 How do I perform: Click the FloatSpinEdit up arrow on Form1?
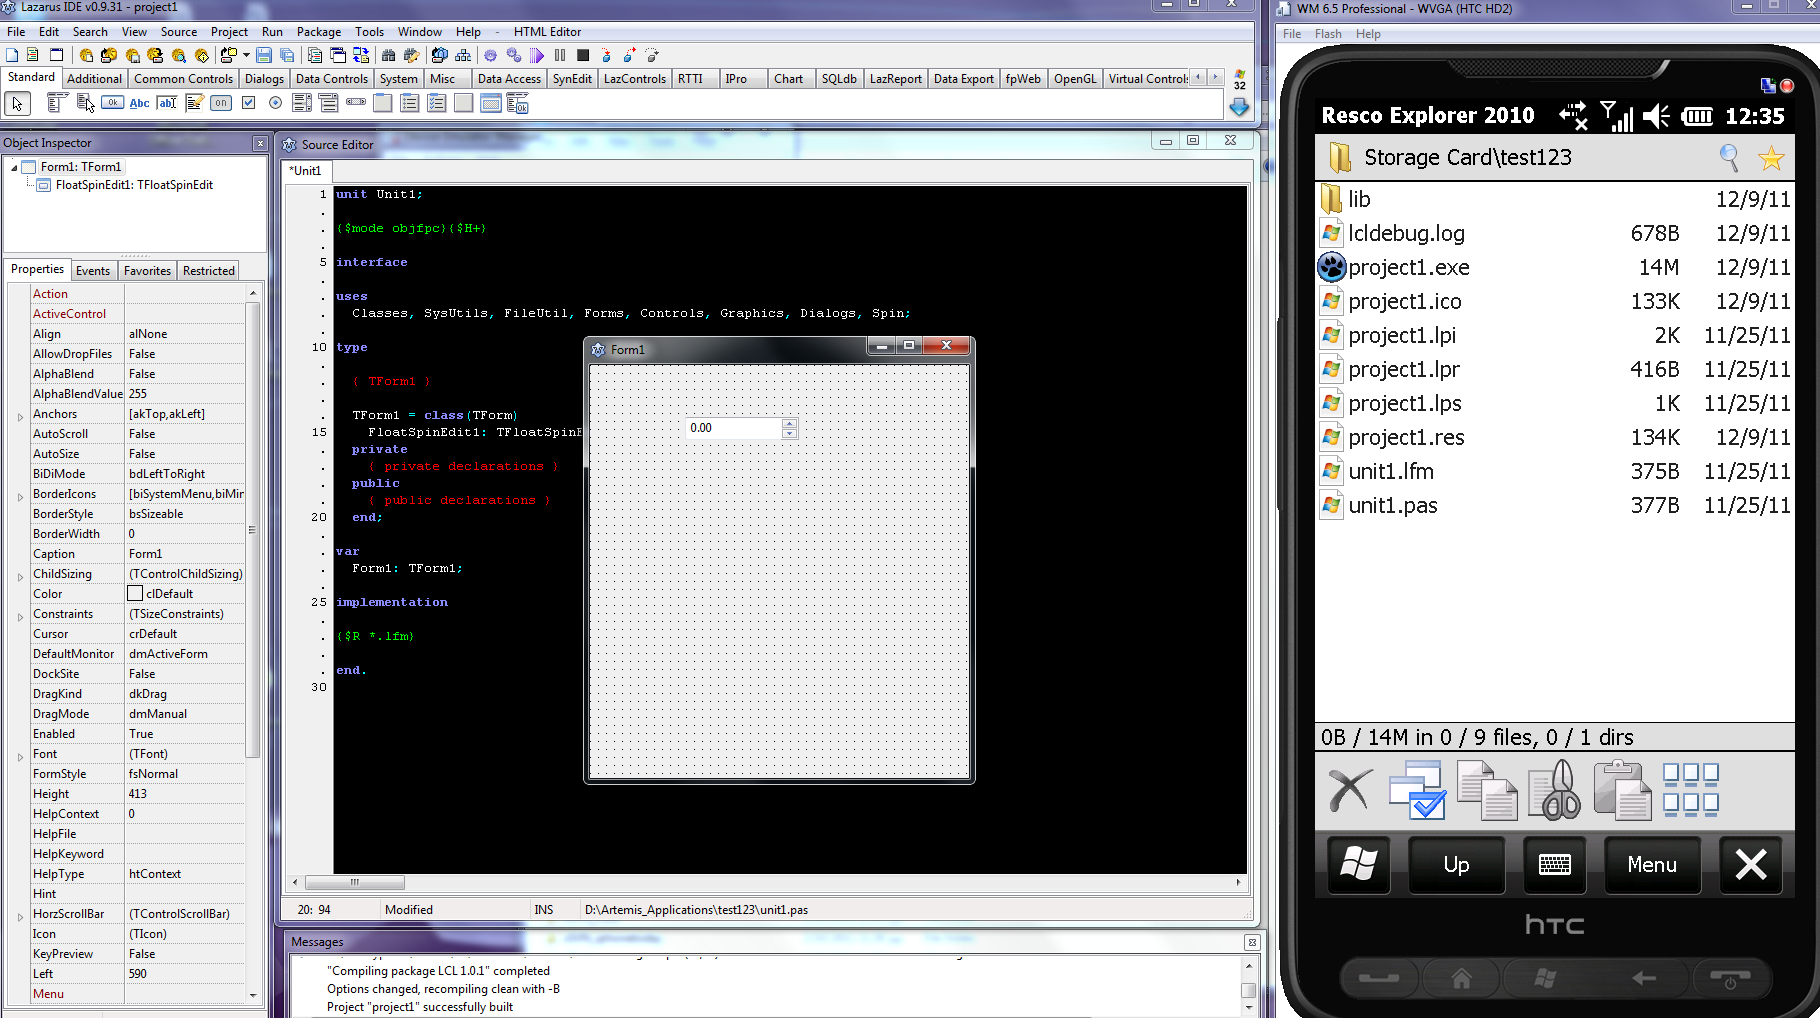[789, 423]
